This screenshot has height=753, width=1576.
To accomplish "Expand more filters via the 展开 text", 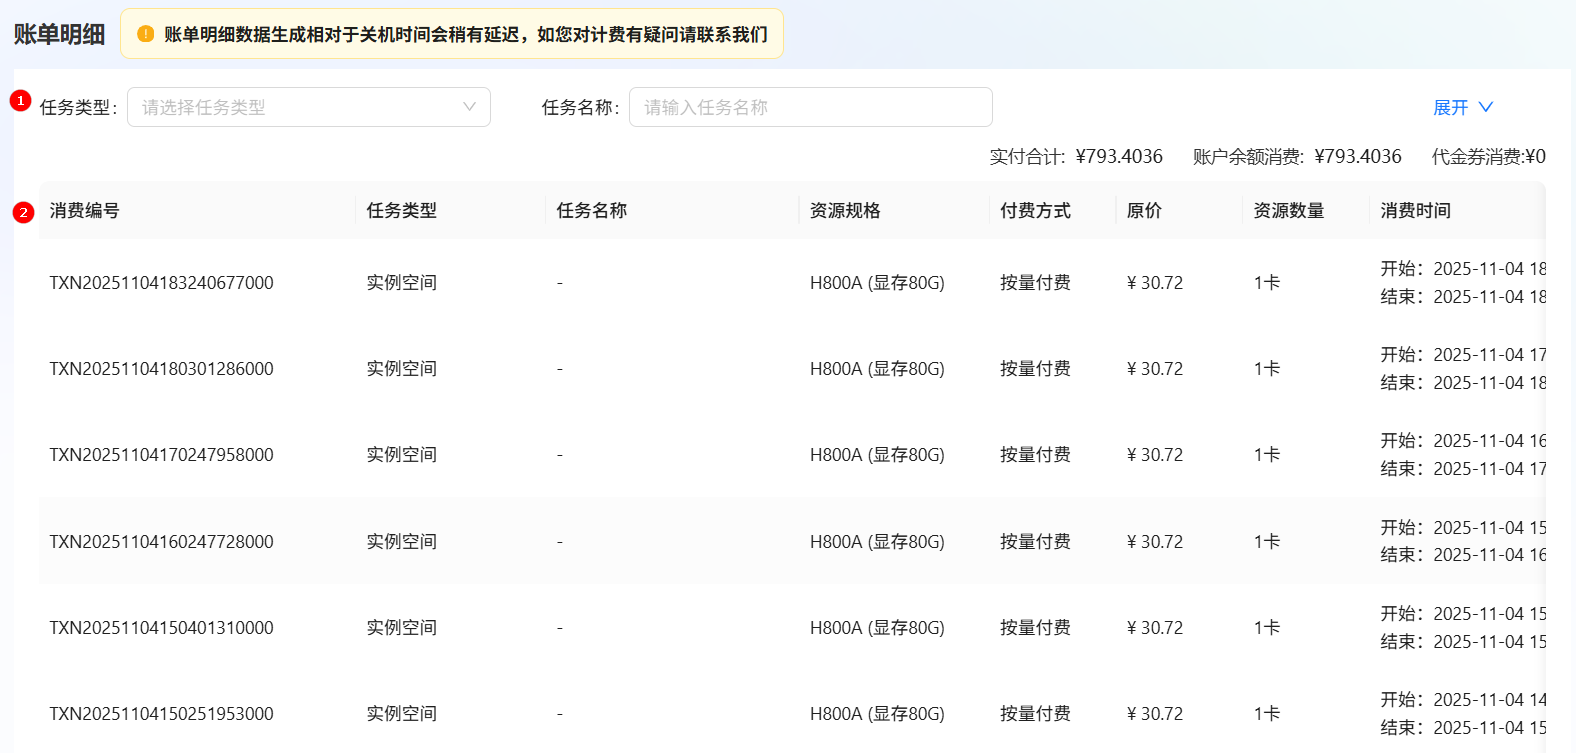I will tap(1450, 107).
